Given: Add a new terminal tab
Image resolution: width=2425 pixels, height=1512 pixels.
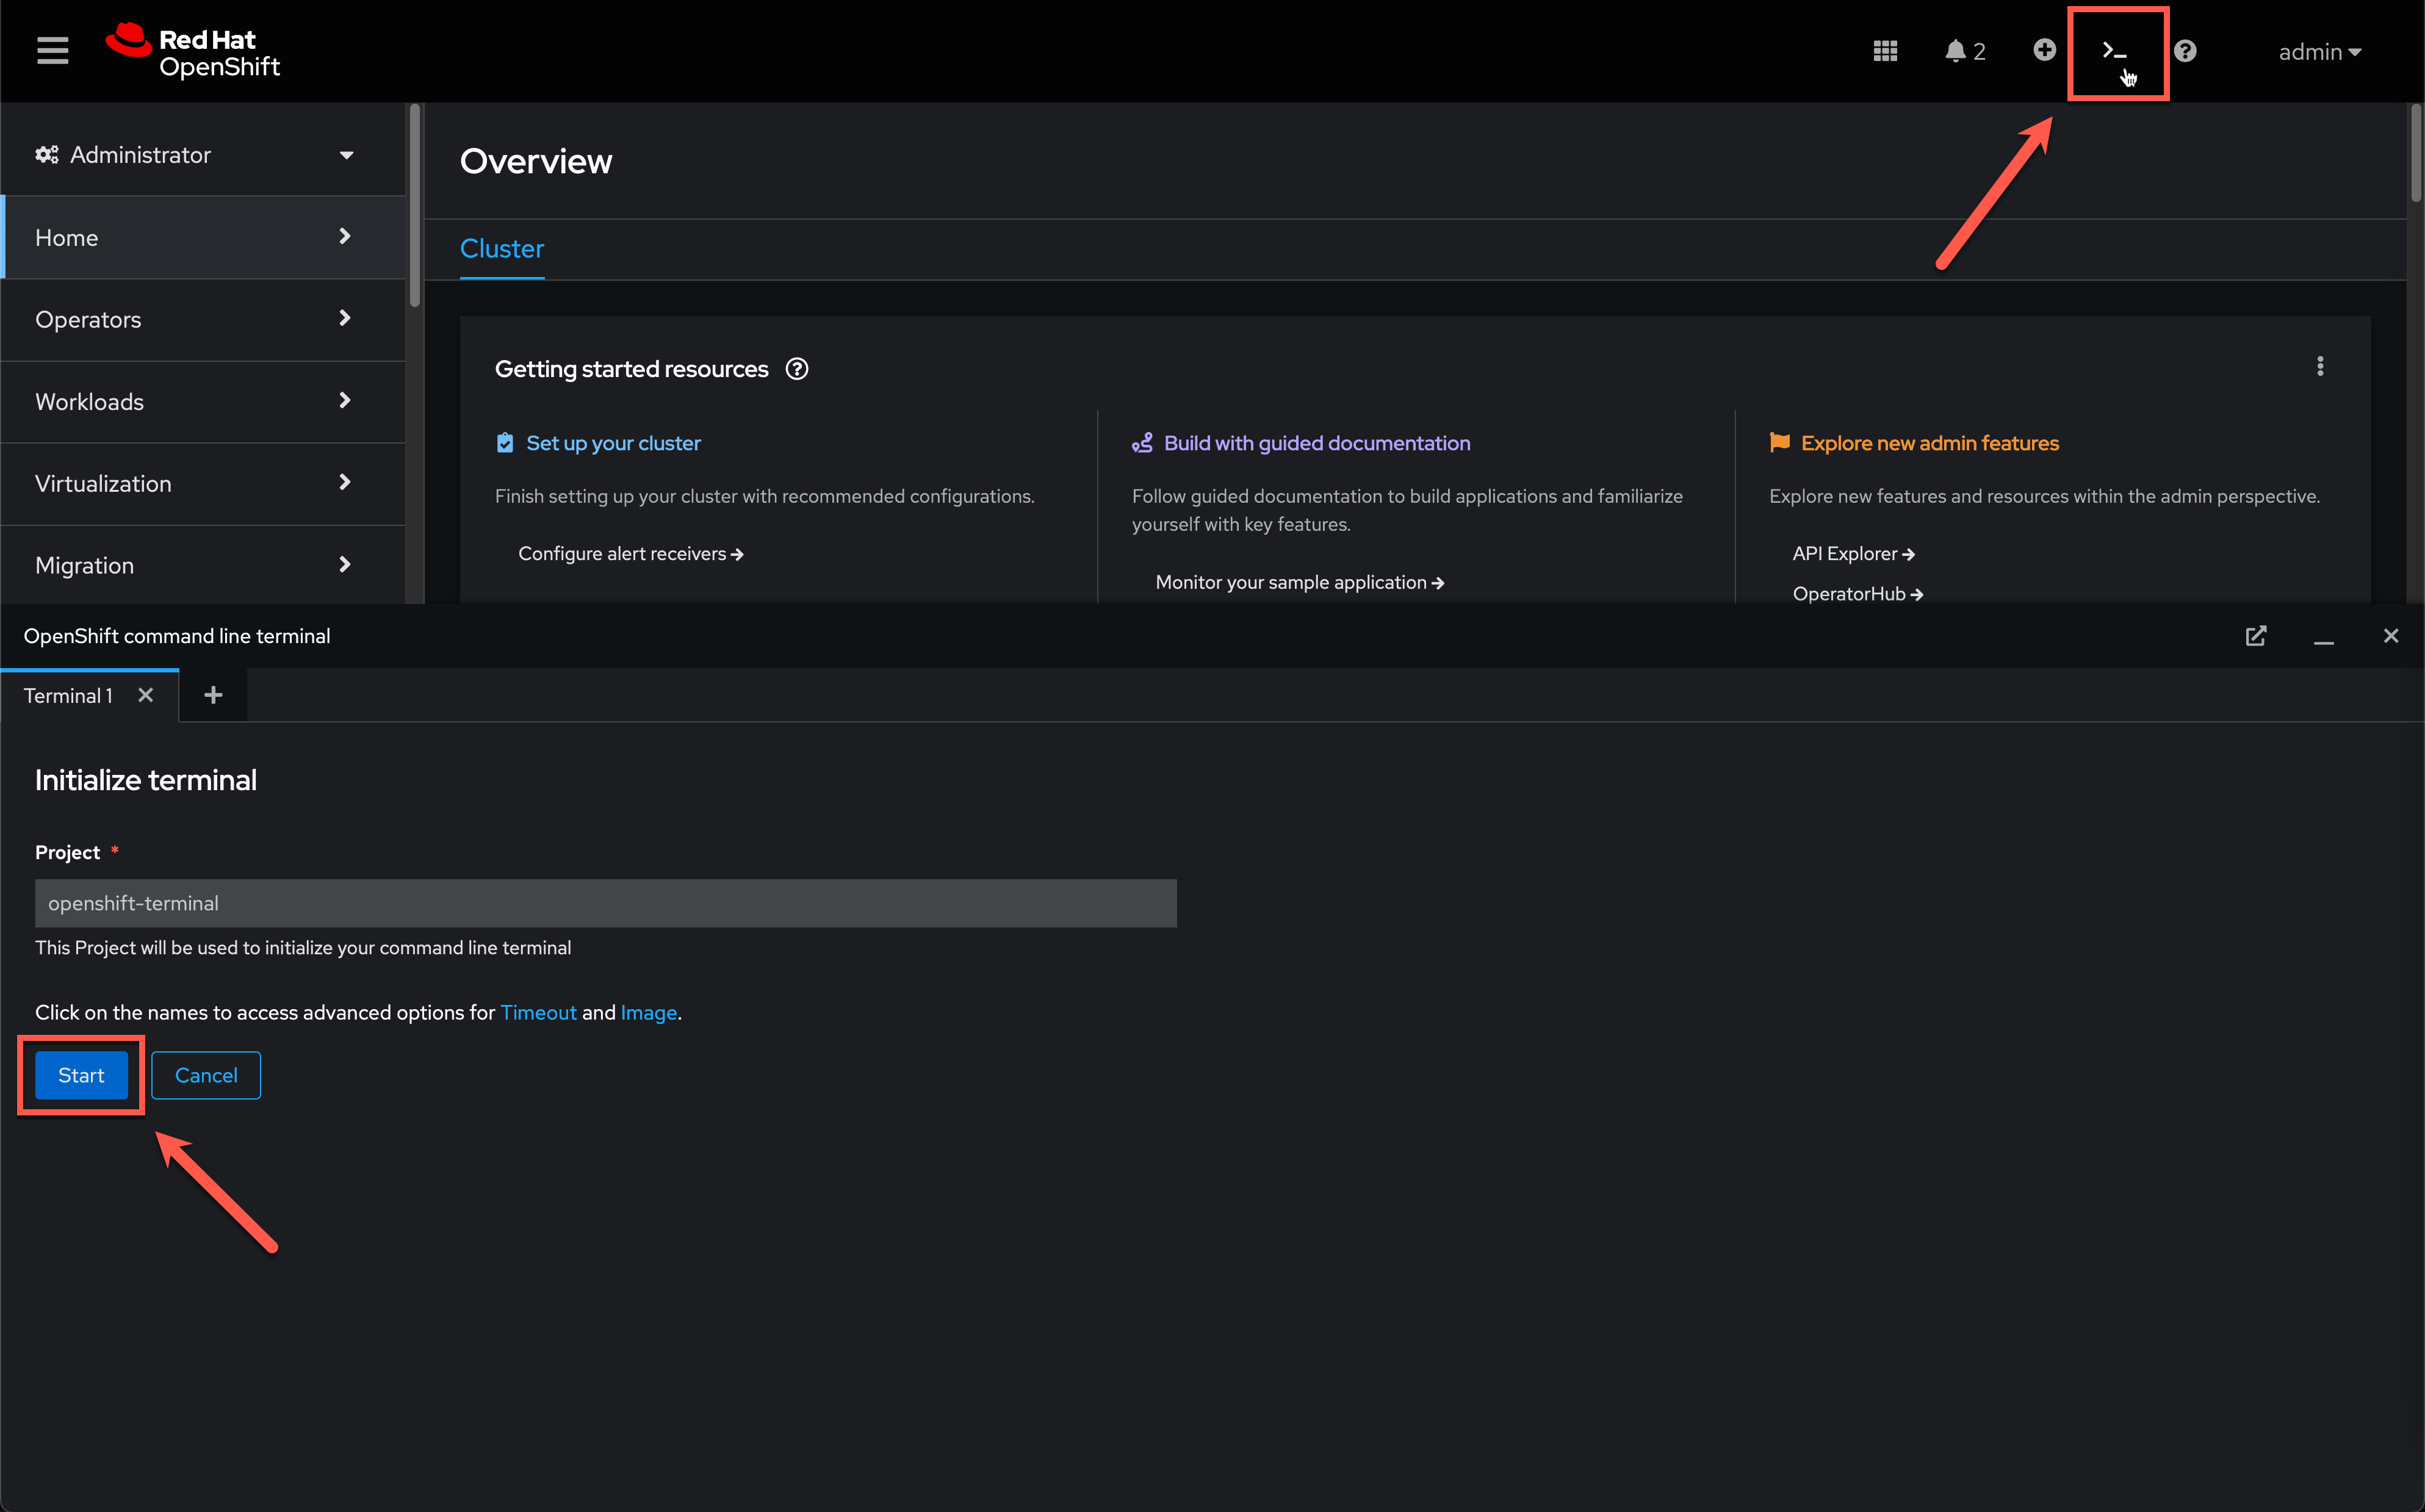Looking at the screenshot, I should 213,695.
